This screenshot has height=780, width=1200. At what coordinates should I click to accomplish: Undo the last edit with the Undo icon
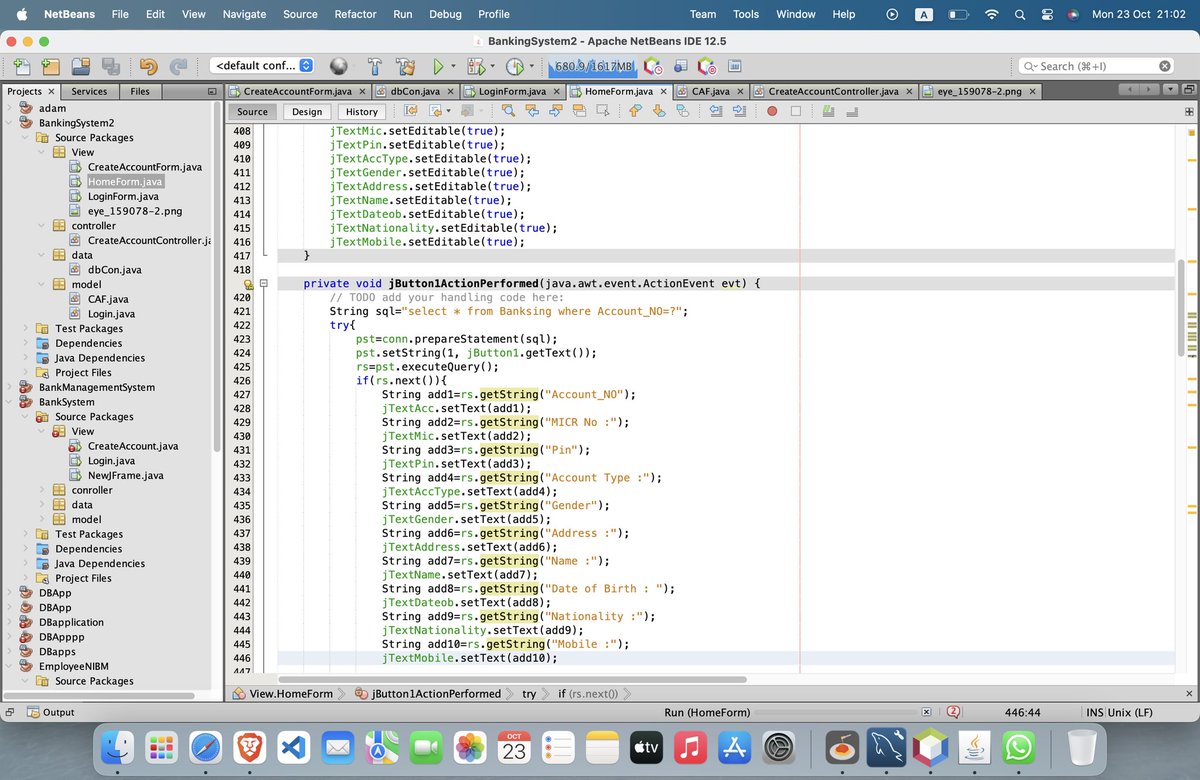coord(150,66)
